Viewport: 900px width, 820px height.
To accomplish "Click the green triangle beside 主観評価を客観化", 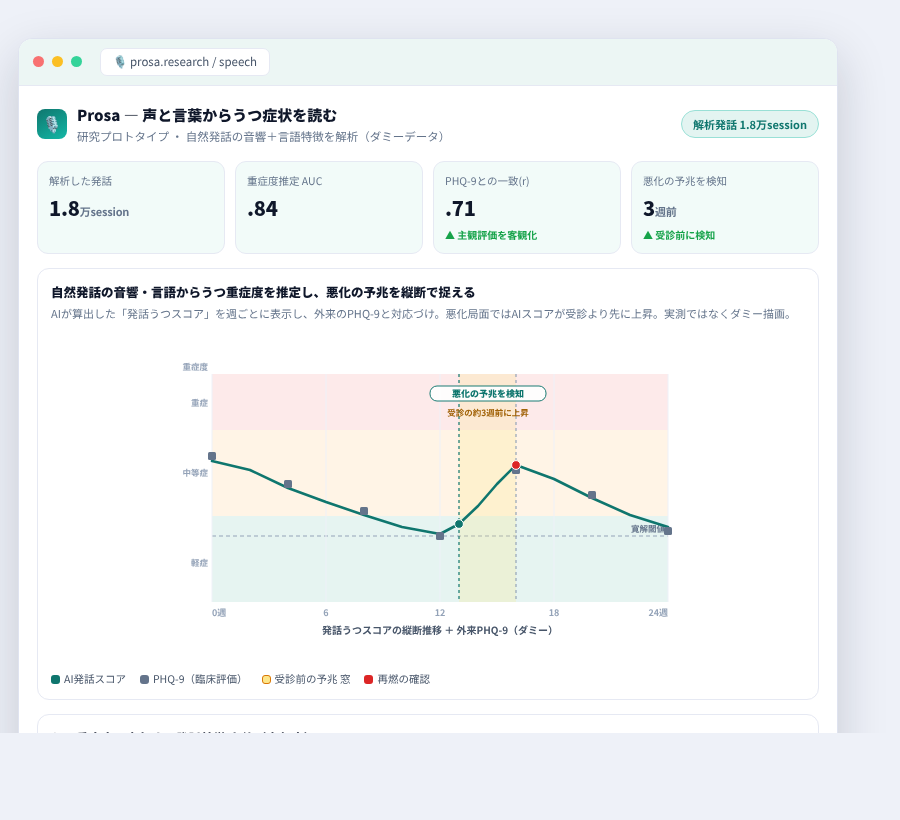I will coord(450,235).
